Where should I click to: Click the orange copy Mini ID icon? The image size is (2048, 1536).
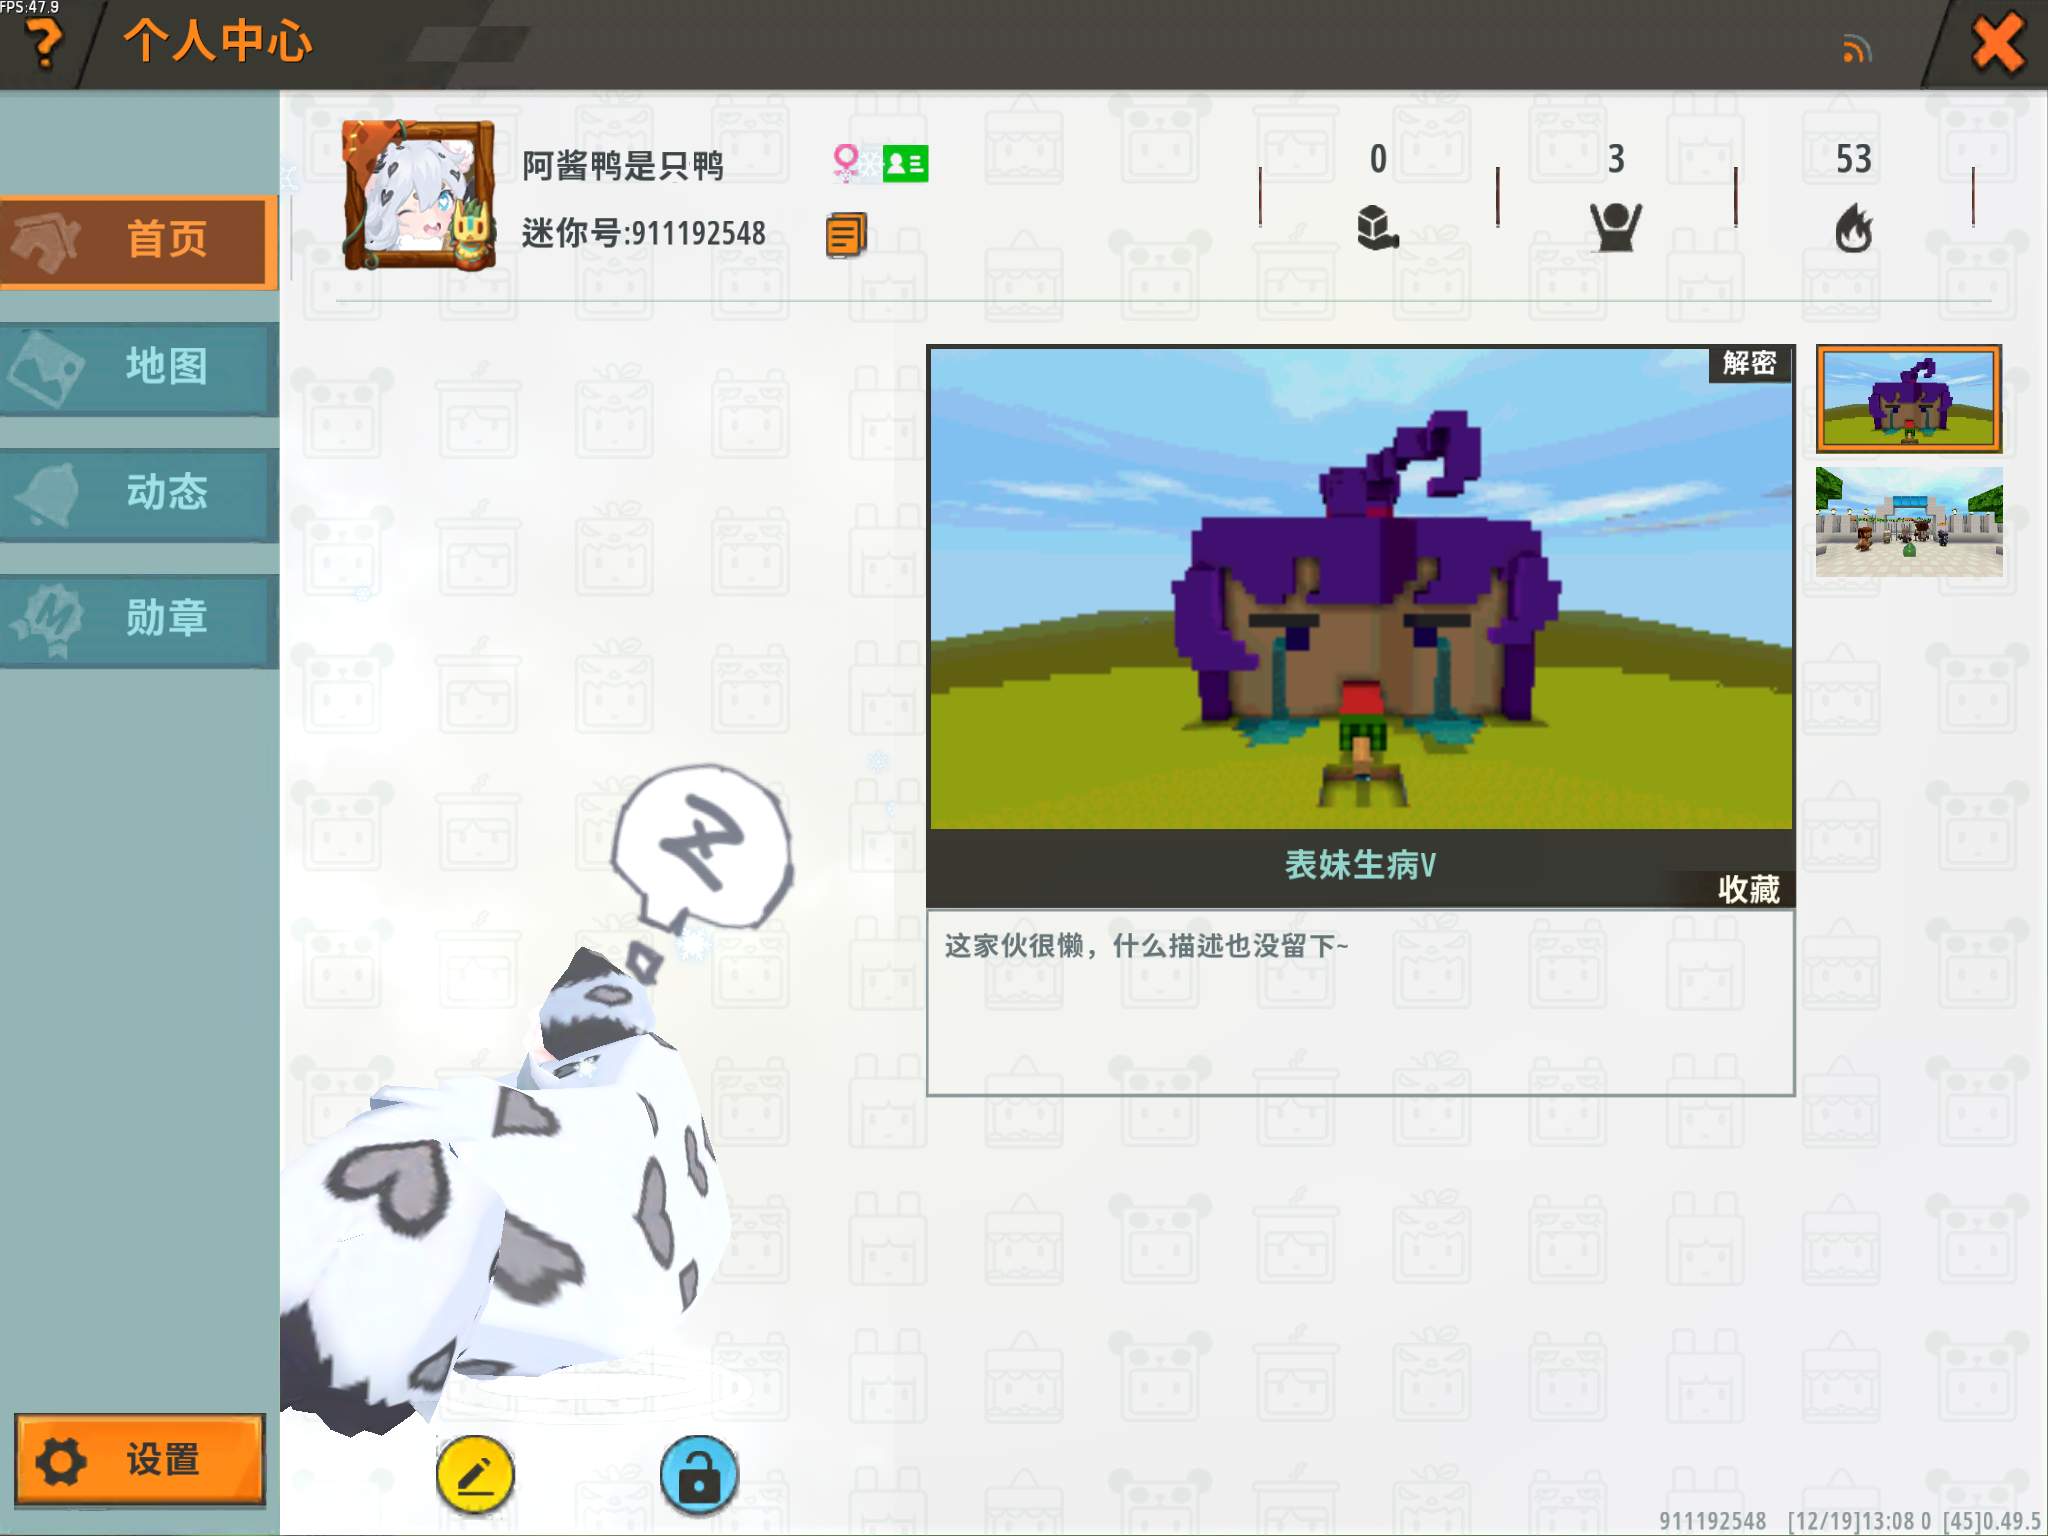[845, 235]
